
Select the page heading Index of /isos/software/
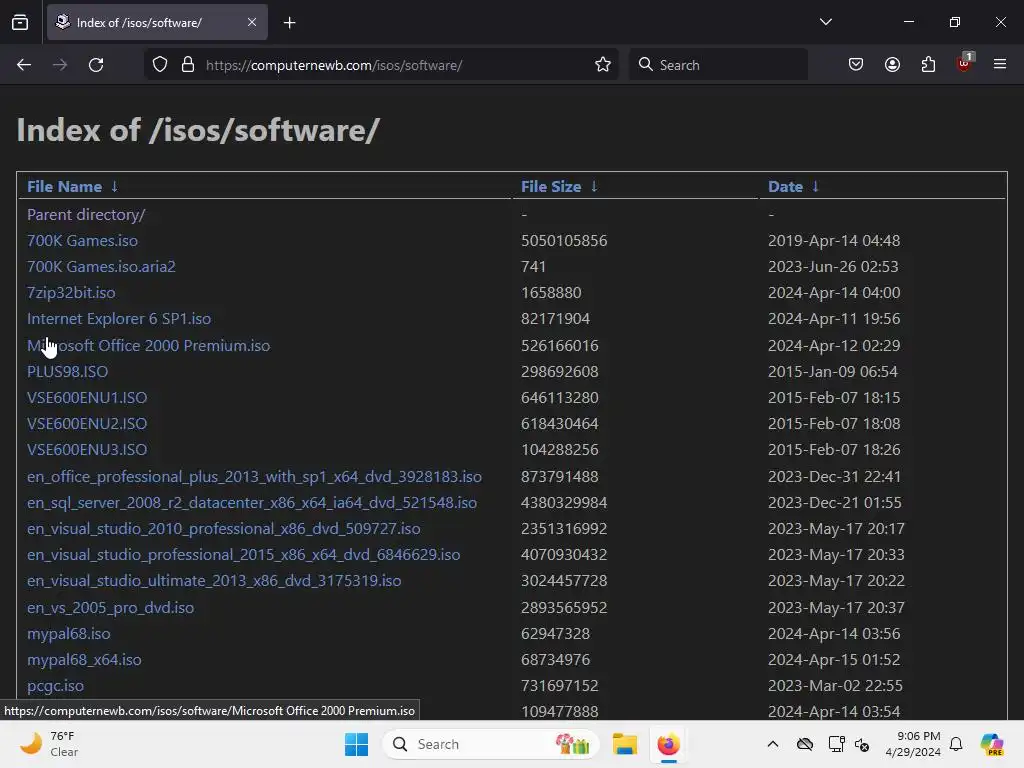[x=198, y=130]
